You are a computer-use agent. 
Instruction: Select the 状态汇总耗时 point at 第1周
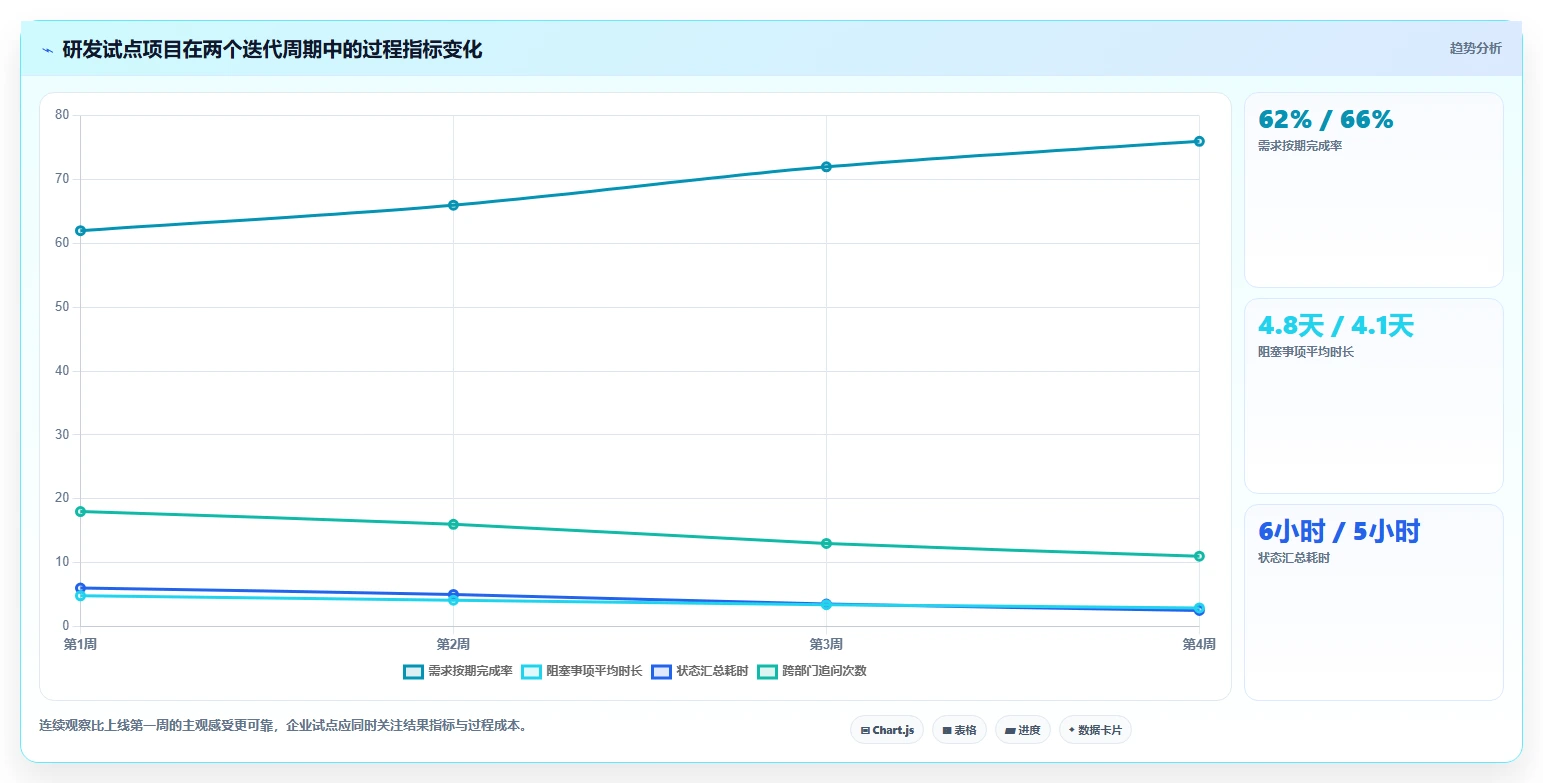80,588
